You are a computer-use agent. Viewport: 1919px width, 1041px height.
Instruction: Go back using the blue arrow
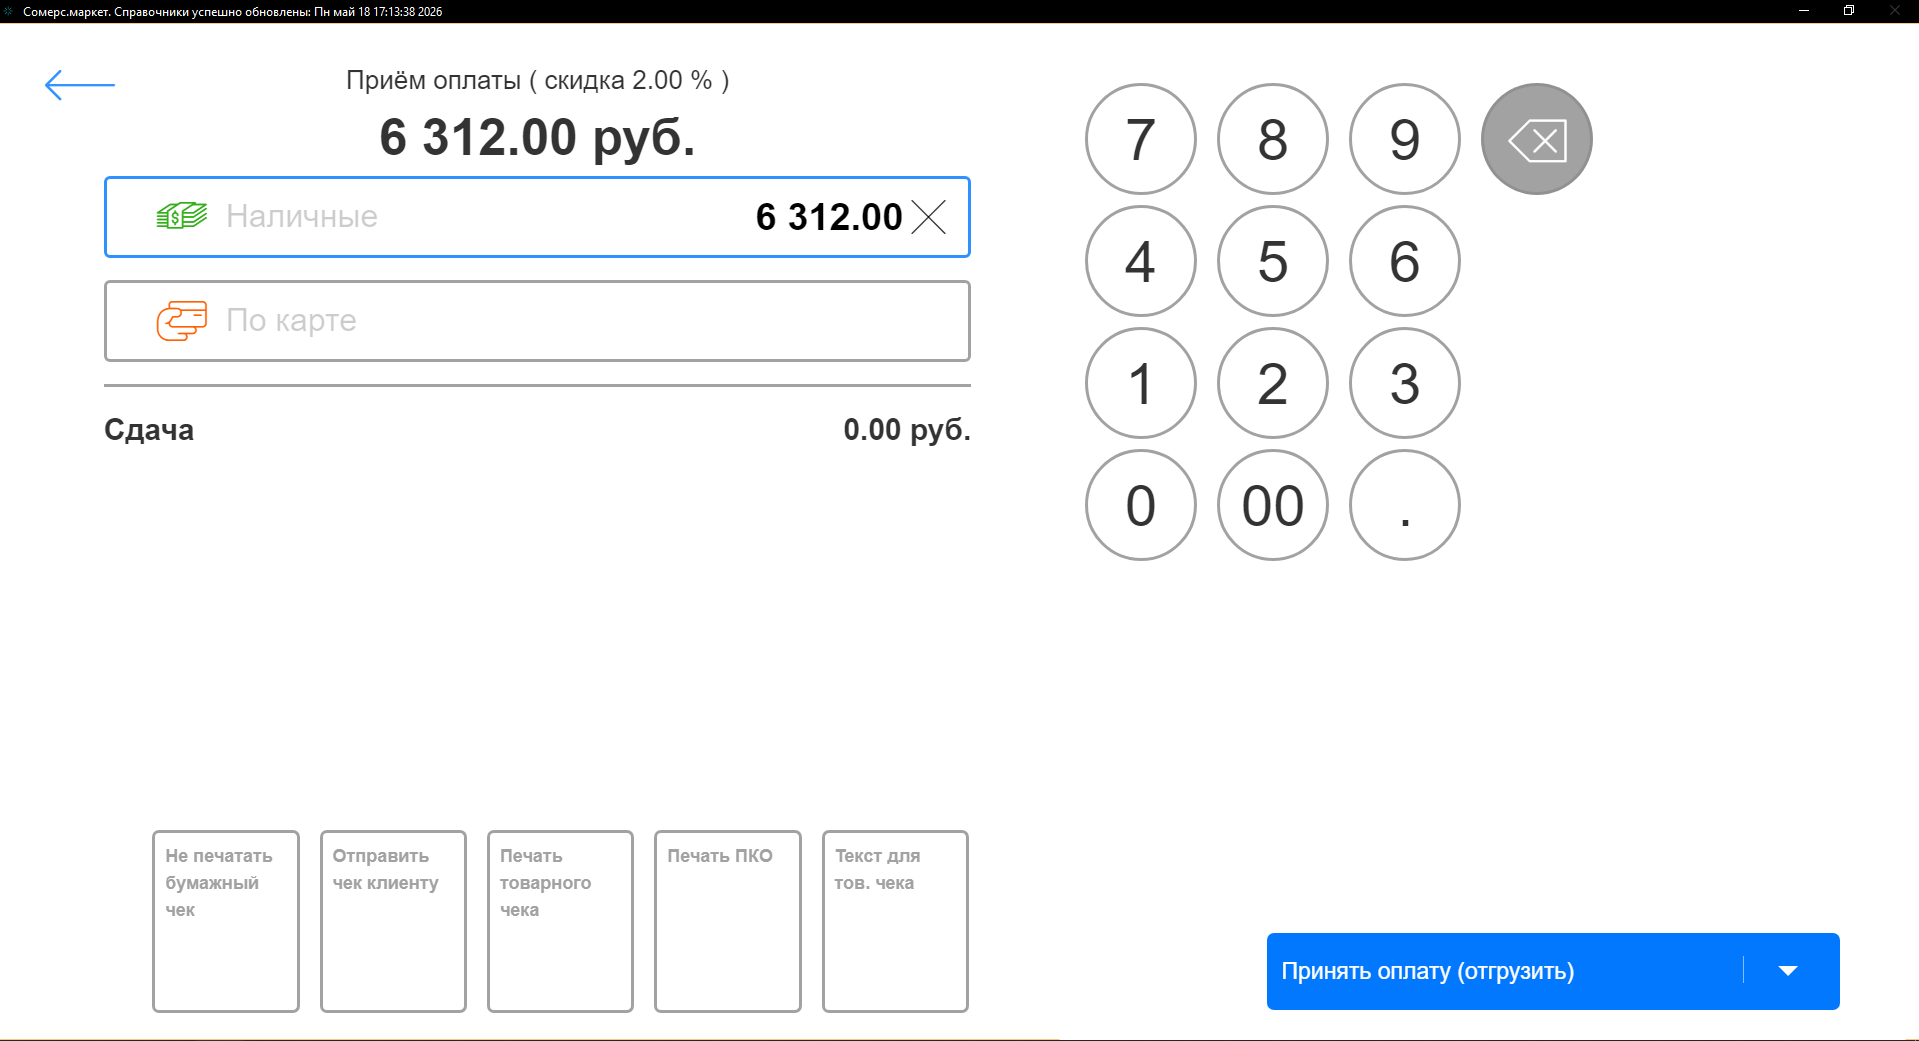80,85
